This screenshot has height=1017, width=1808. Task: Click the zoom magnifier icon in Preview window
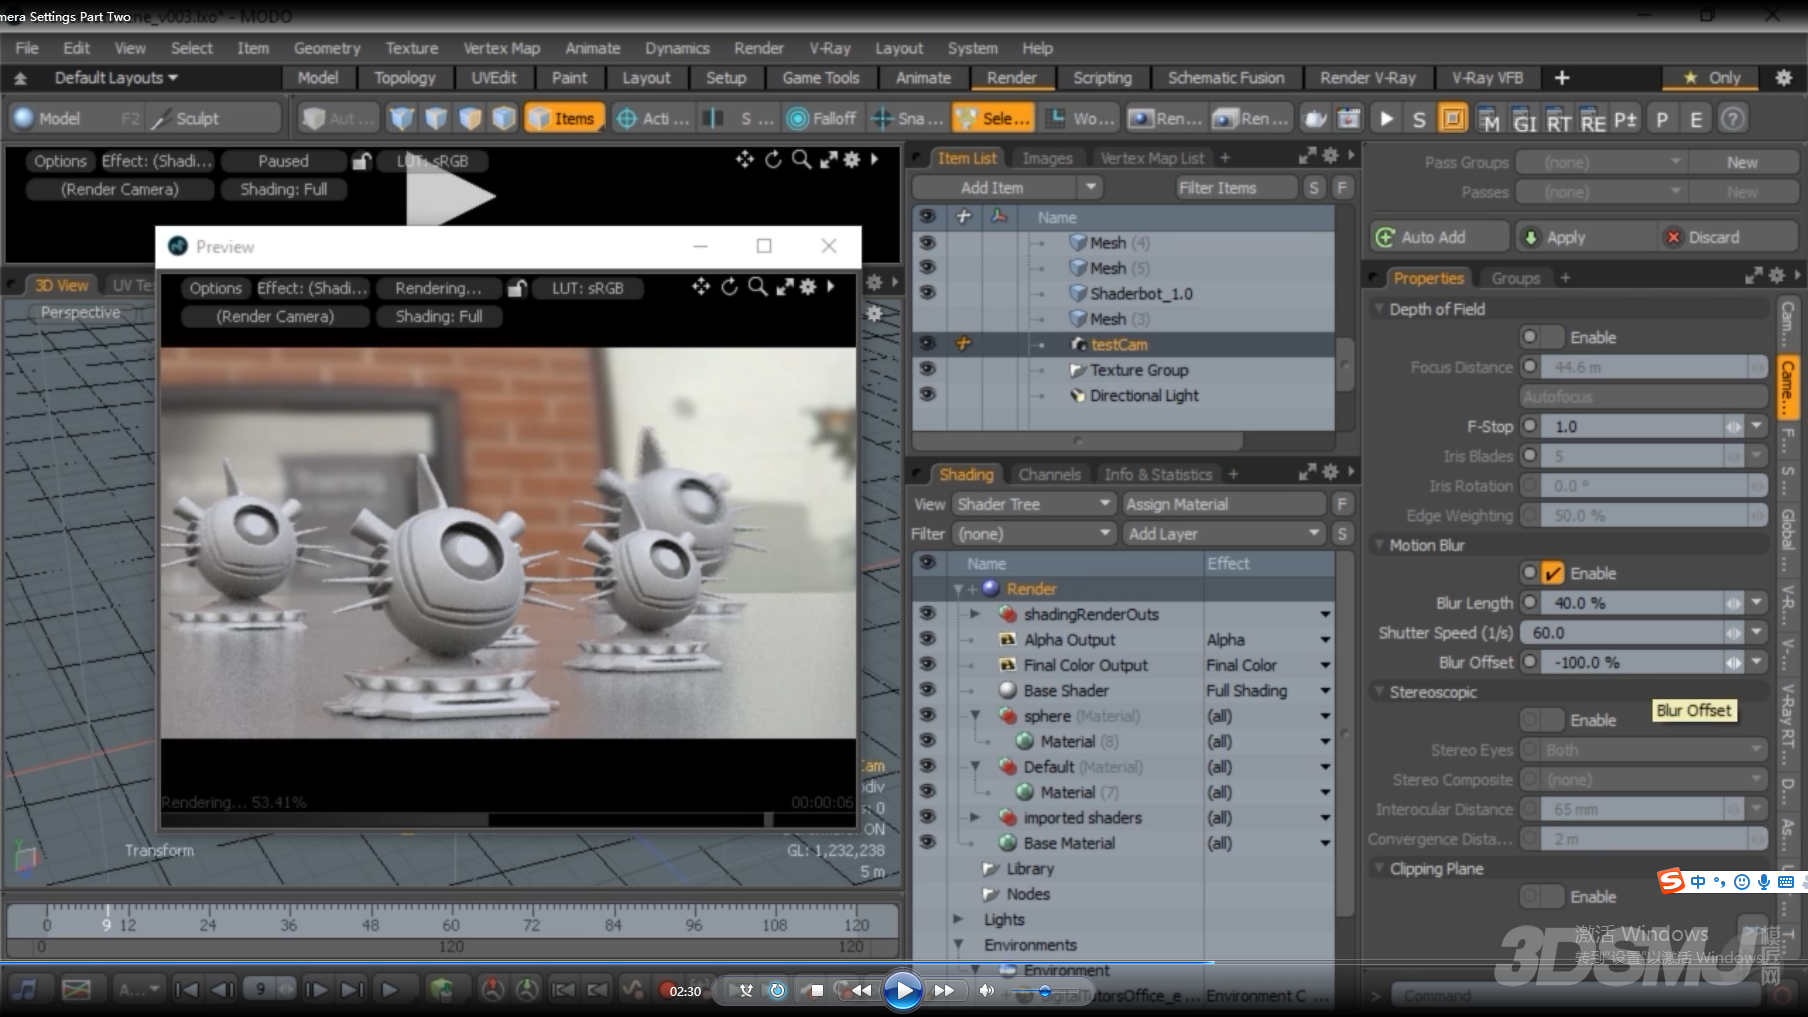pos(758,287)
